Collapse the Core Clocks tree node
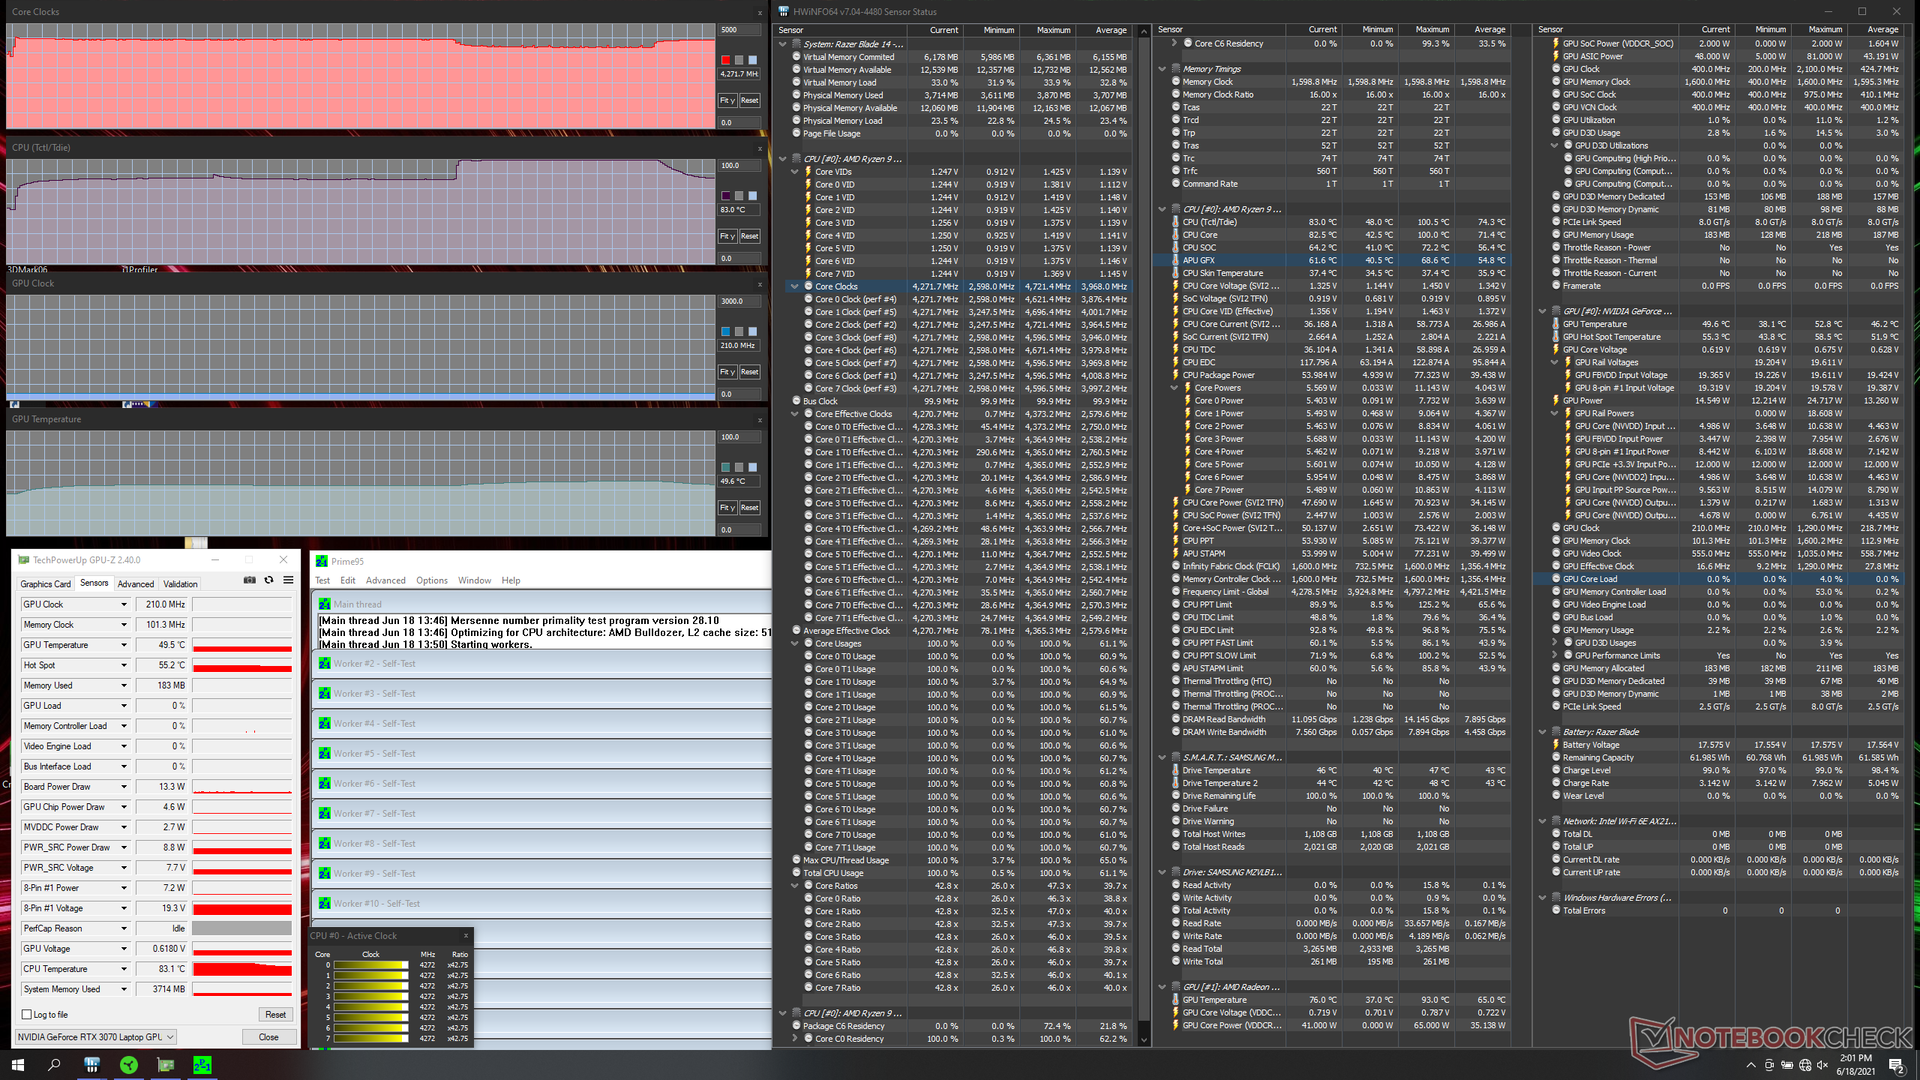 (795, 286)
